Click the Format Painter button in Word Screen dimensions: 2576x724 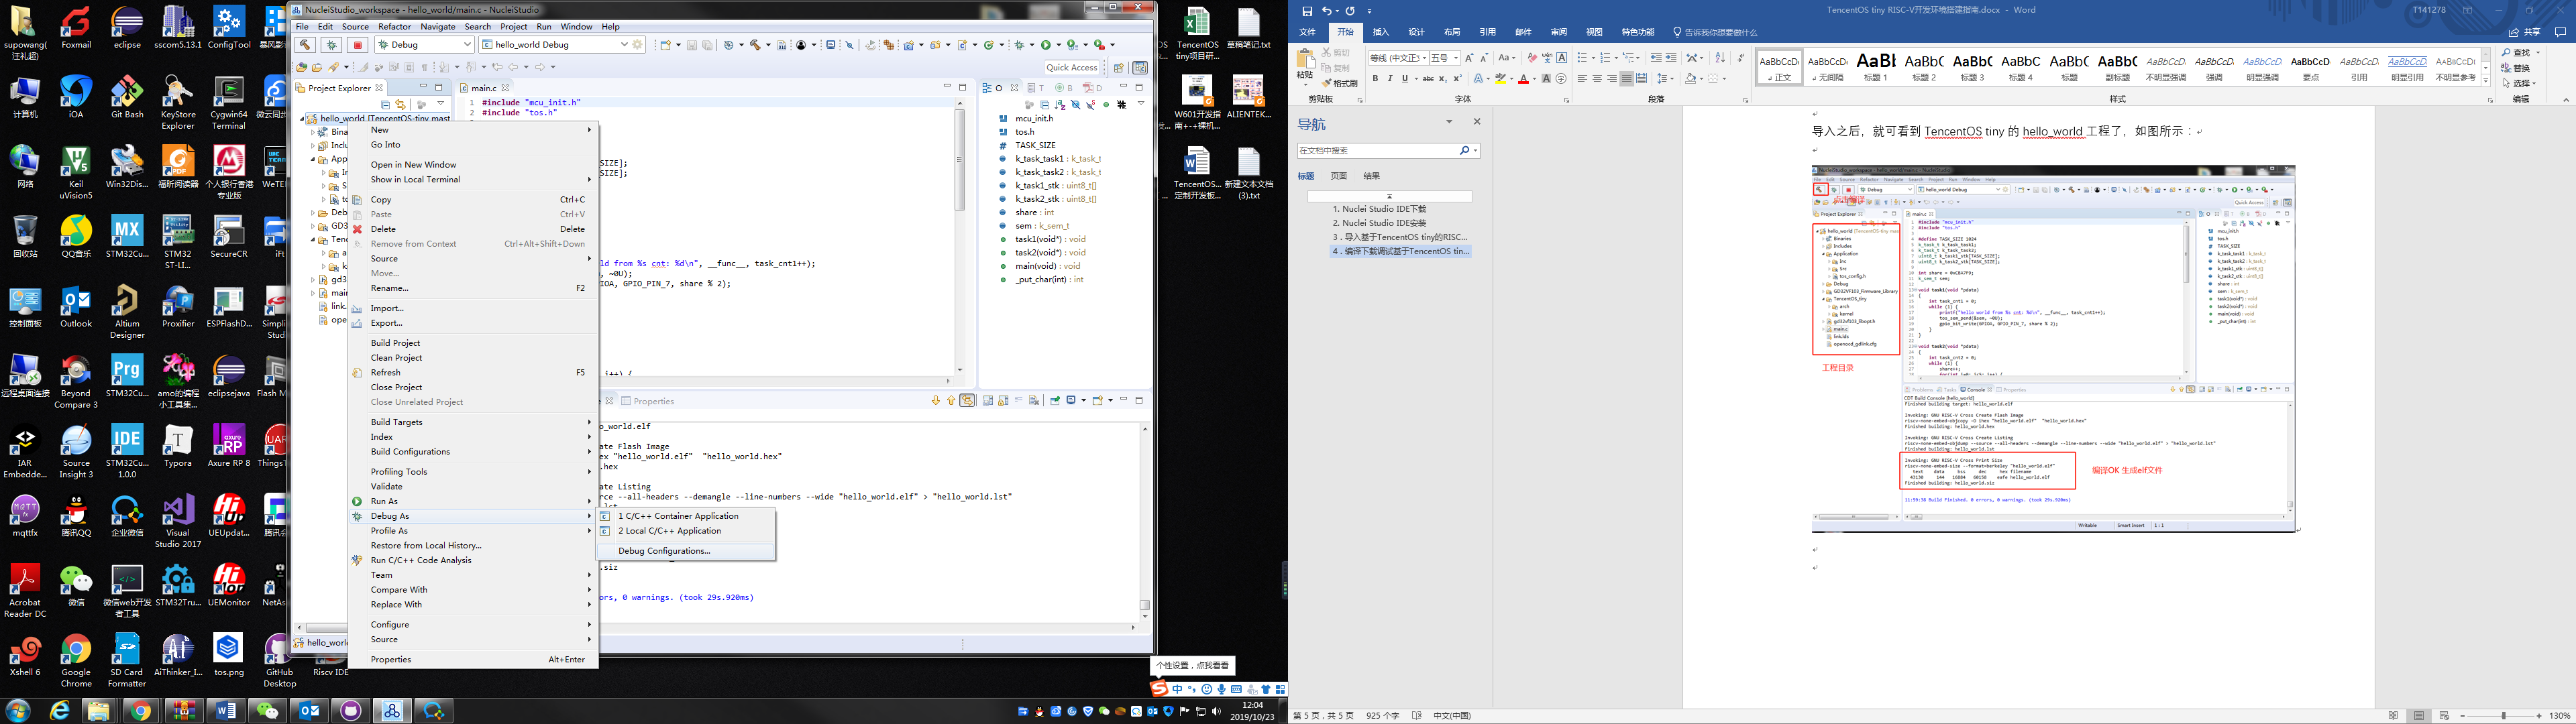click(x=1340, y=83)
